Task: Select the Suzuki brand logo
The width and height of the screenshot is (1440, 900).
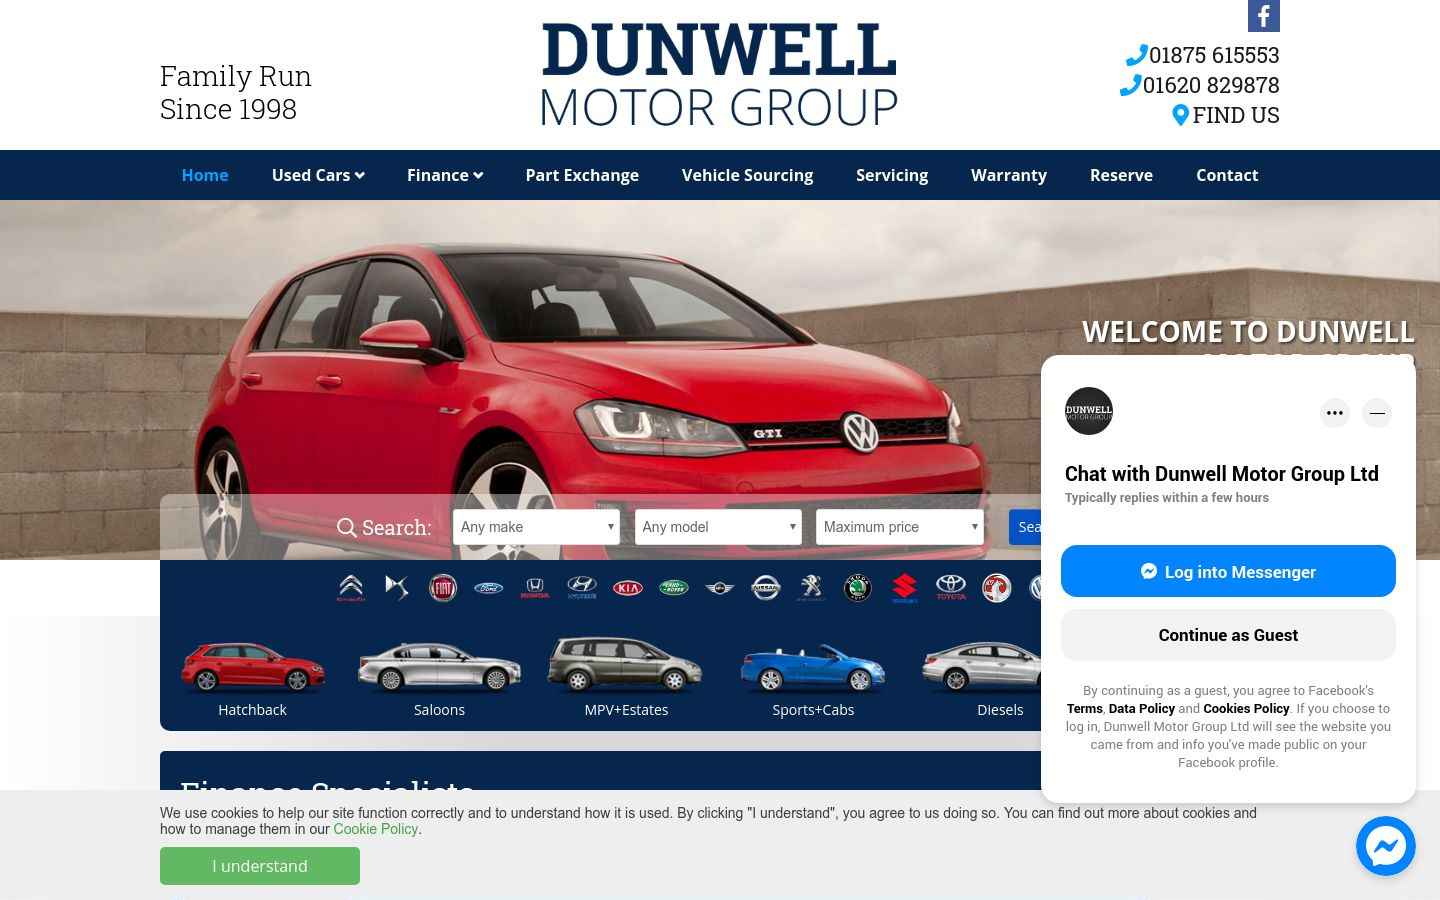Action: coord(904,588)
